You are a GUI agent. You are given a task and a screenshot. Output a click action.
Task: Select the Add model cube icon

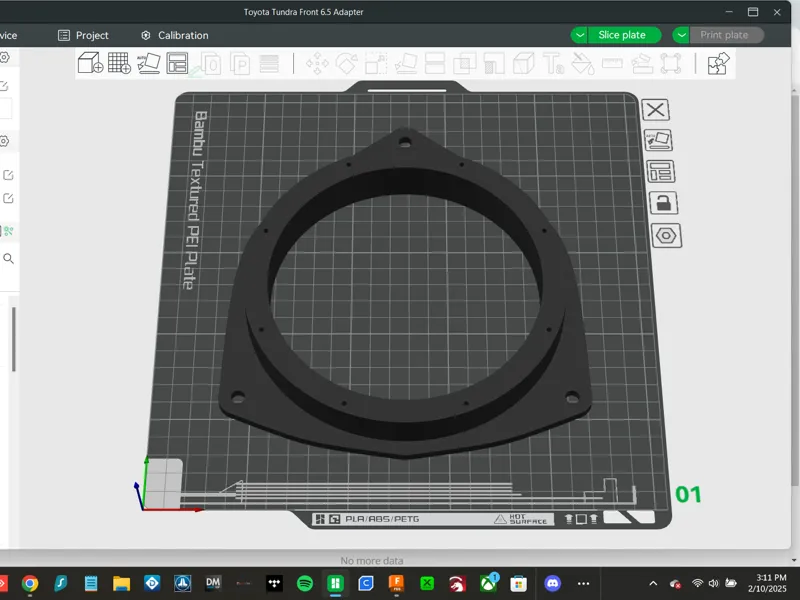(90, 63)
